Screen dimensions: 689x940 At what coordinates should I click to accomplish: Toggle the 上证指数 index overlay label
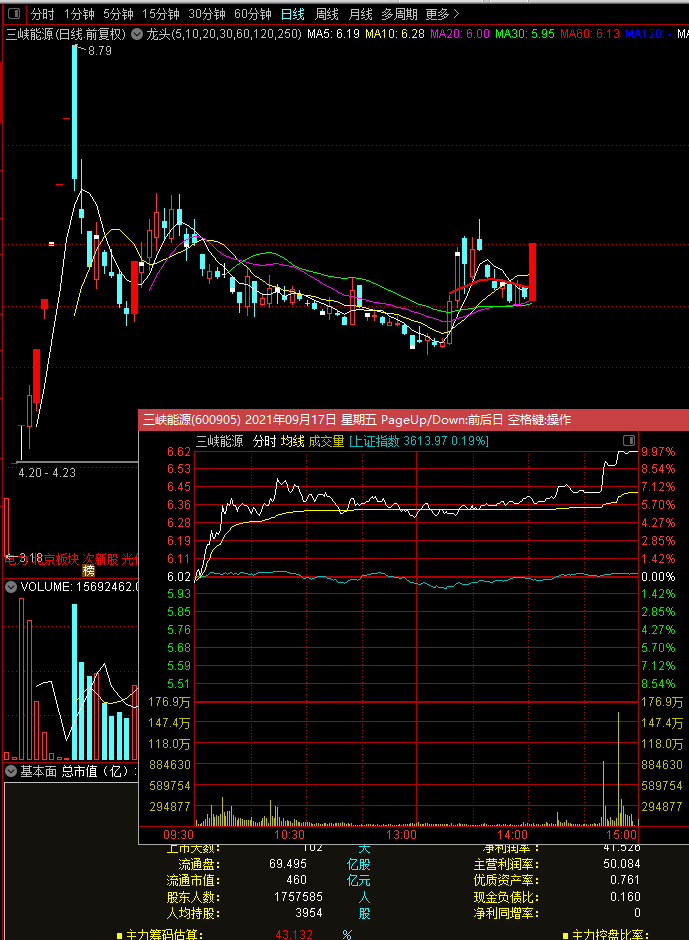click(x=374, y=441)
